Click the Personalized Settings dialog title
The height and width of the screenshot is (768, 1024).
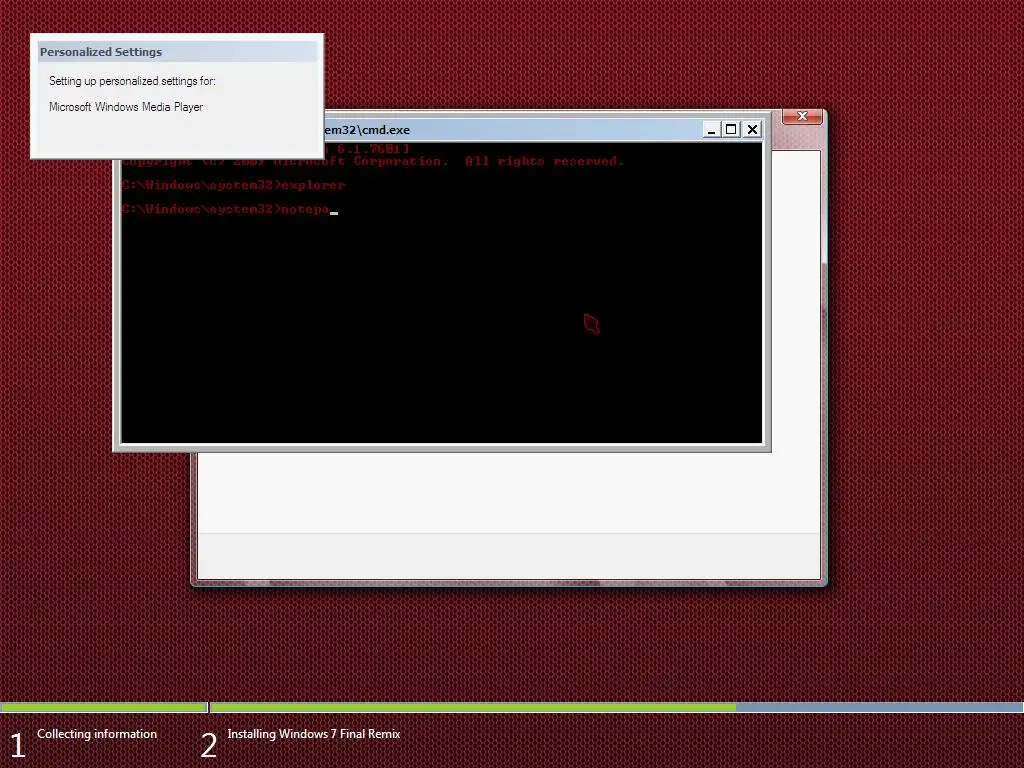(101, 52)
